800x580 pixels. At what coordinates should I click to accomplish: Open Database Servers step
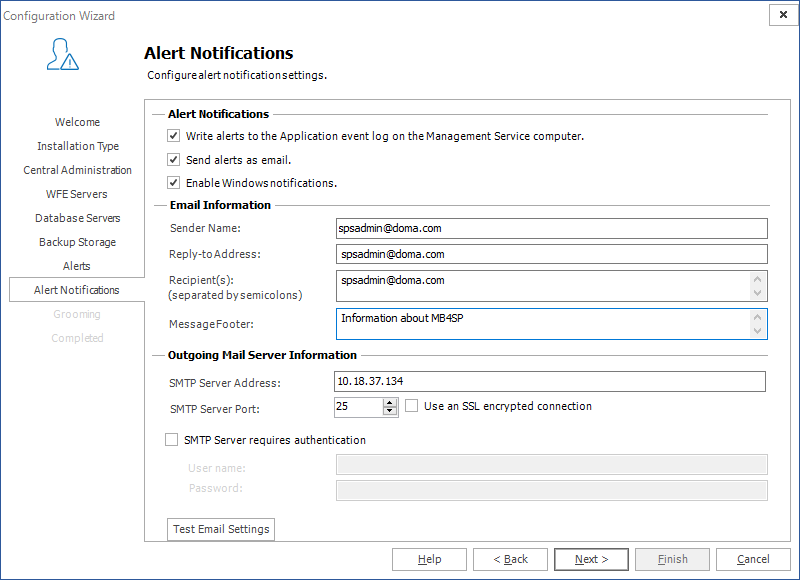tap(78, 218)
